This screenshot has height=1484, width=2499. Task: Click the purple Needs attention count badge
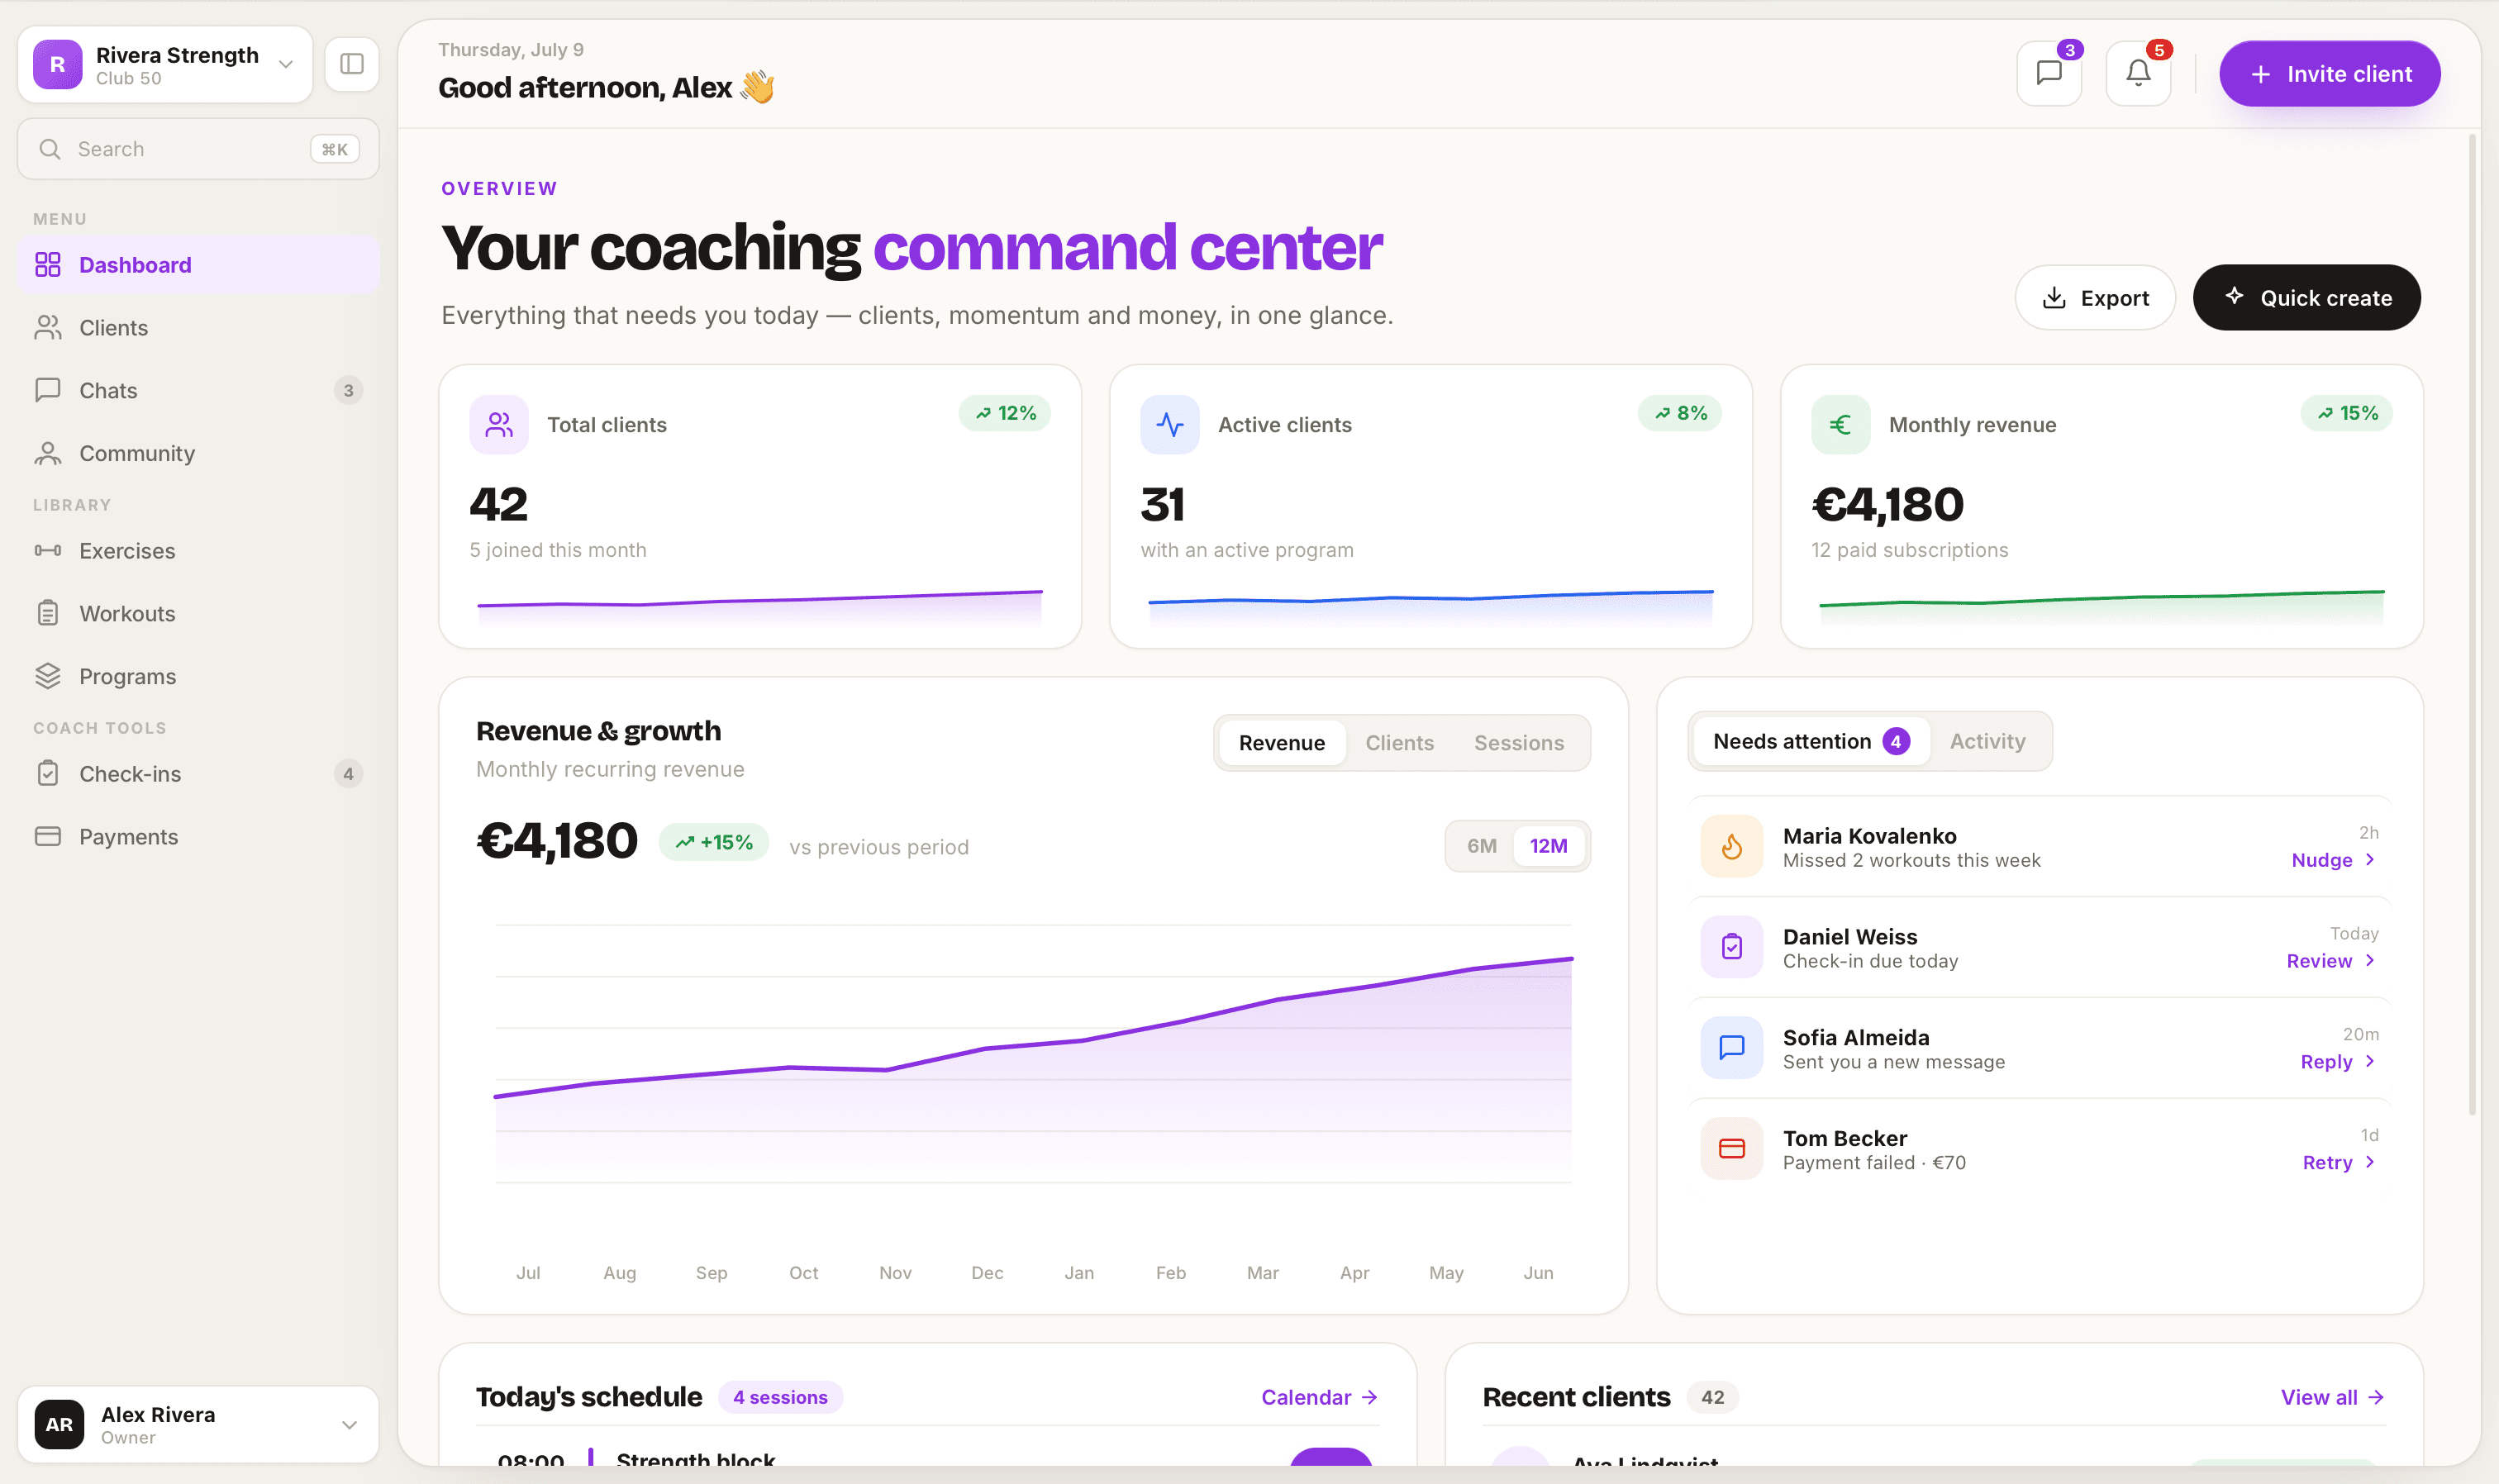[1895, 741]
